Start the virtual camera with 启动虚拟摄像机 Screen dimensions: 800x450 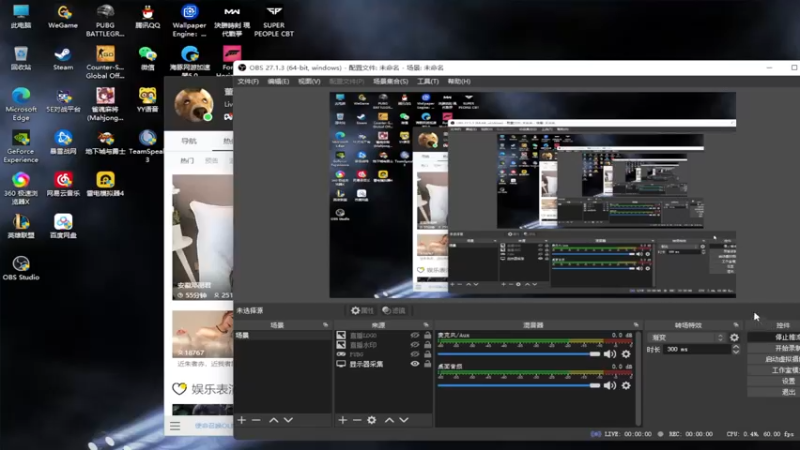coord(774,359)
